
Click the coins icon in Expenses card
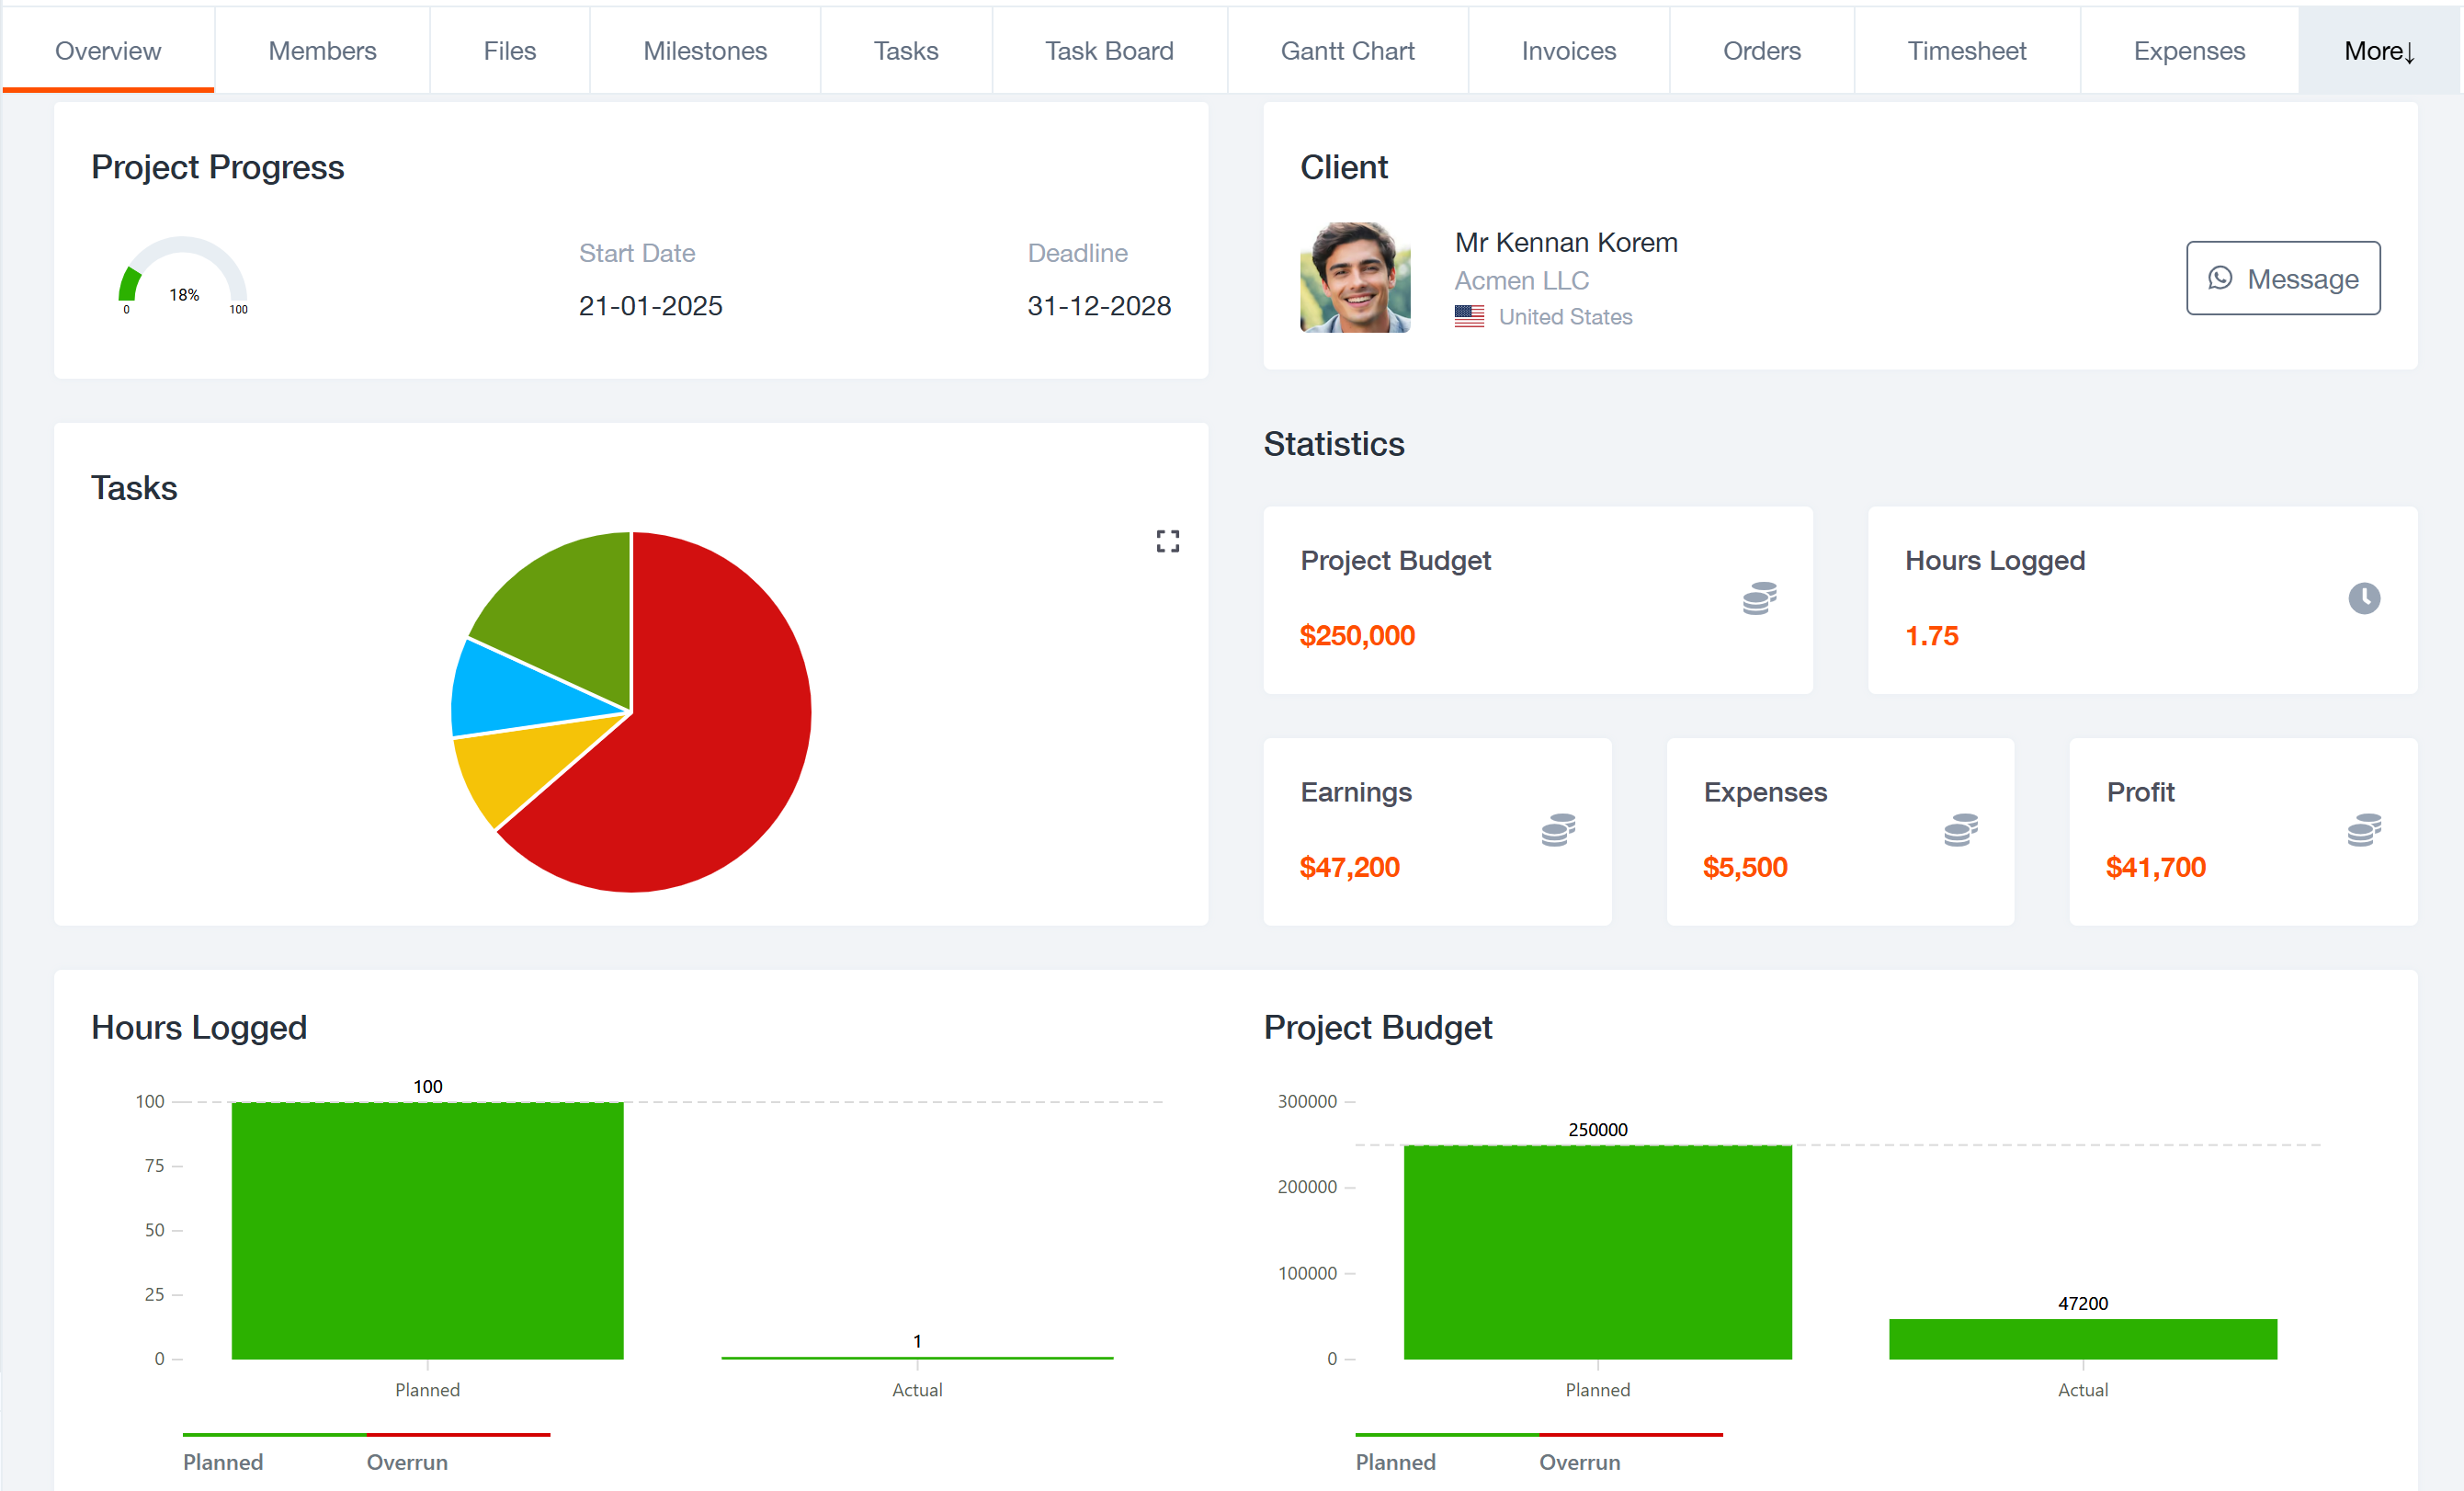pos(1960,829)
